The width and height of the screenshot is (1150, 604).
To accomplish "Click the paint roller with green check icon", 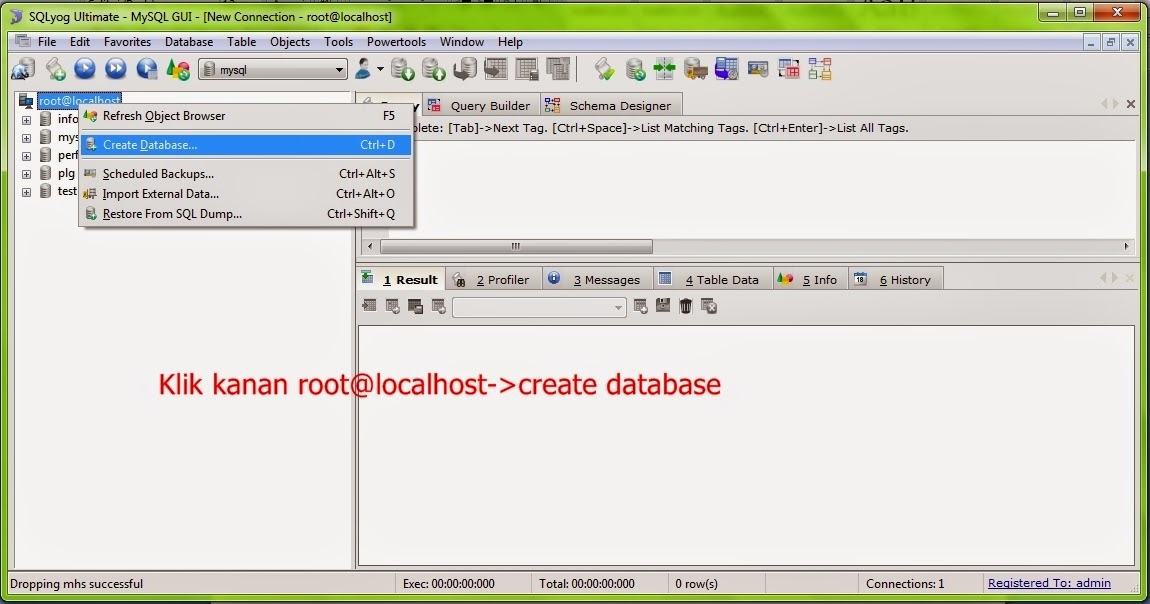I will pos(604,69).
